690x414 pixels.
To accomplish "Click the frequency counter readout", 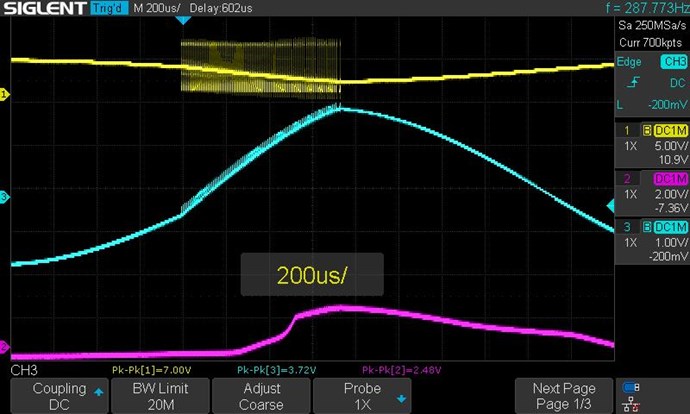I will point(647,8).
